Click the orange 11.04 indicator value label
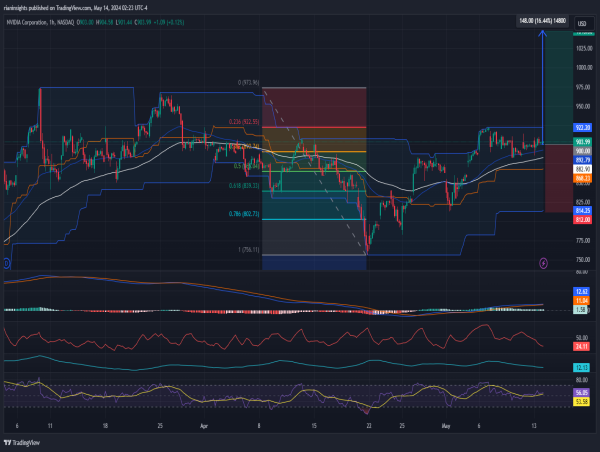Screen dimensions: 600x452 pyautogui.click(x=581, y=301)
